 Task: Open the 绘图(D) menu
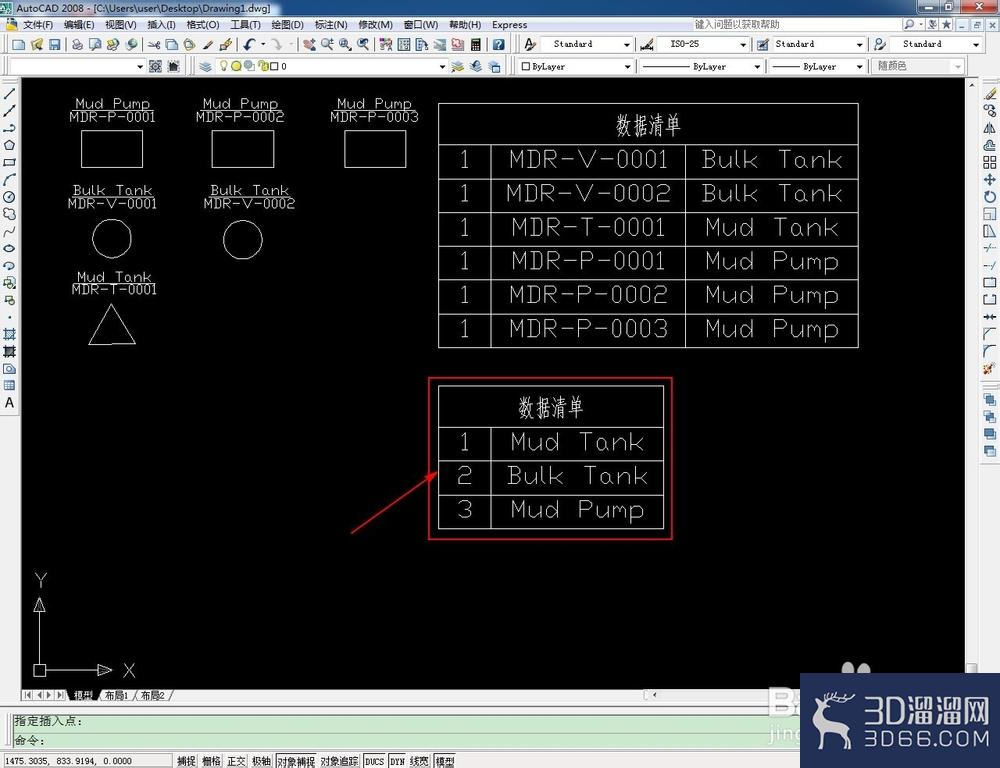(x=288, y=25)
